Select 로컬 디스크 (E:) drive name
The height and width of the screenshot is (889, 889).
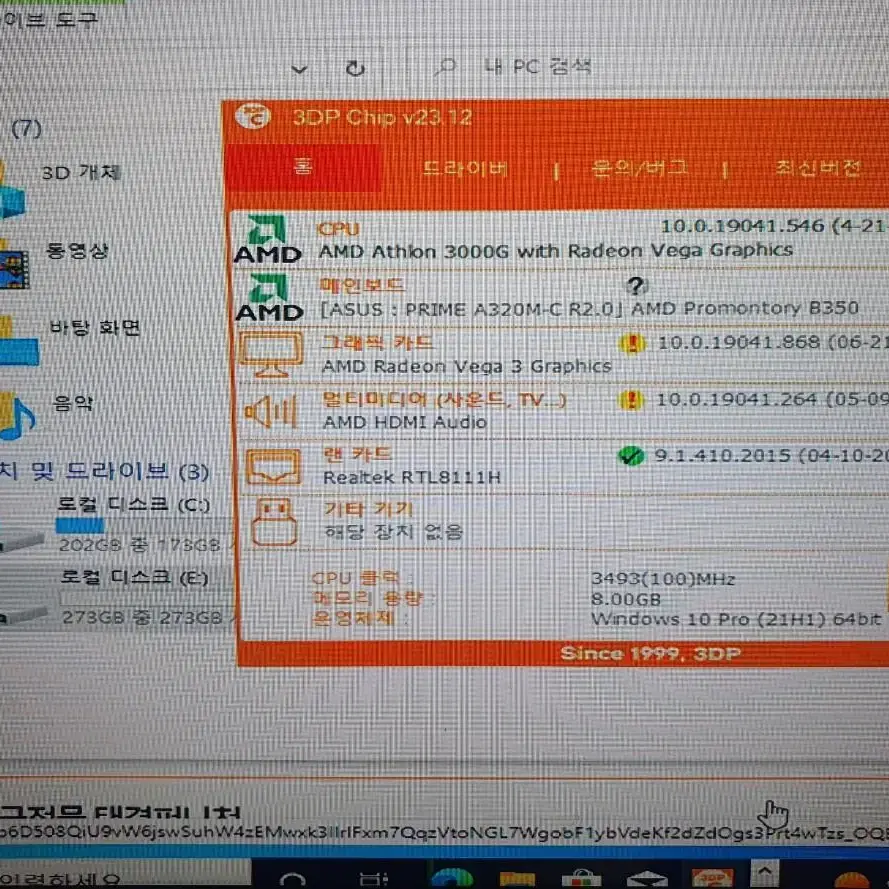point(134,577)
